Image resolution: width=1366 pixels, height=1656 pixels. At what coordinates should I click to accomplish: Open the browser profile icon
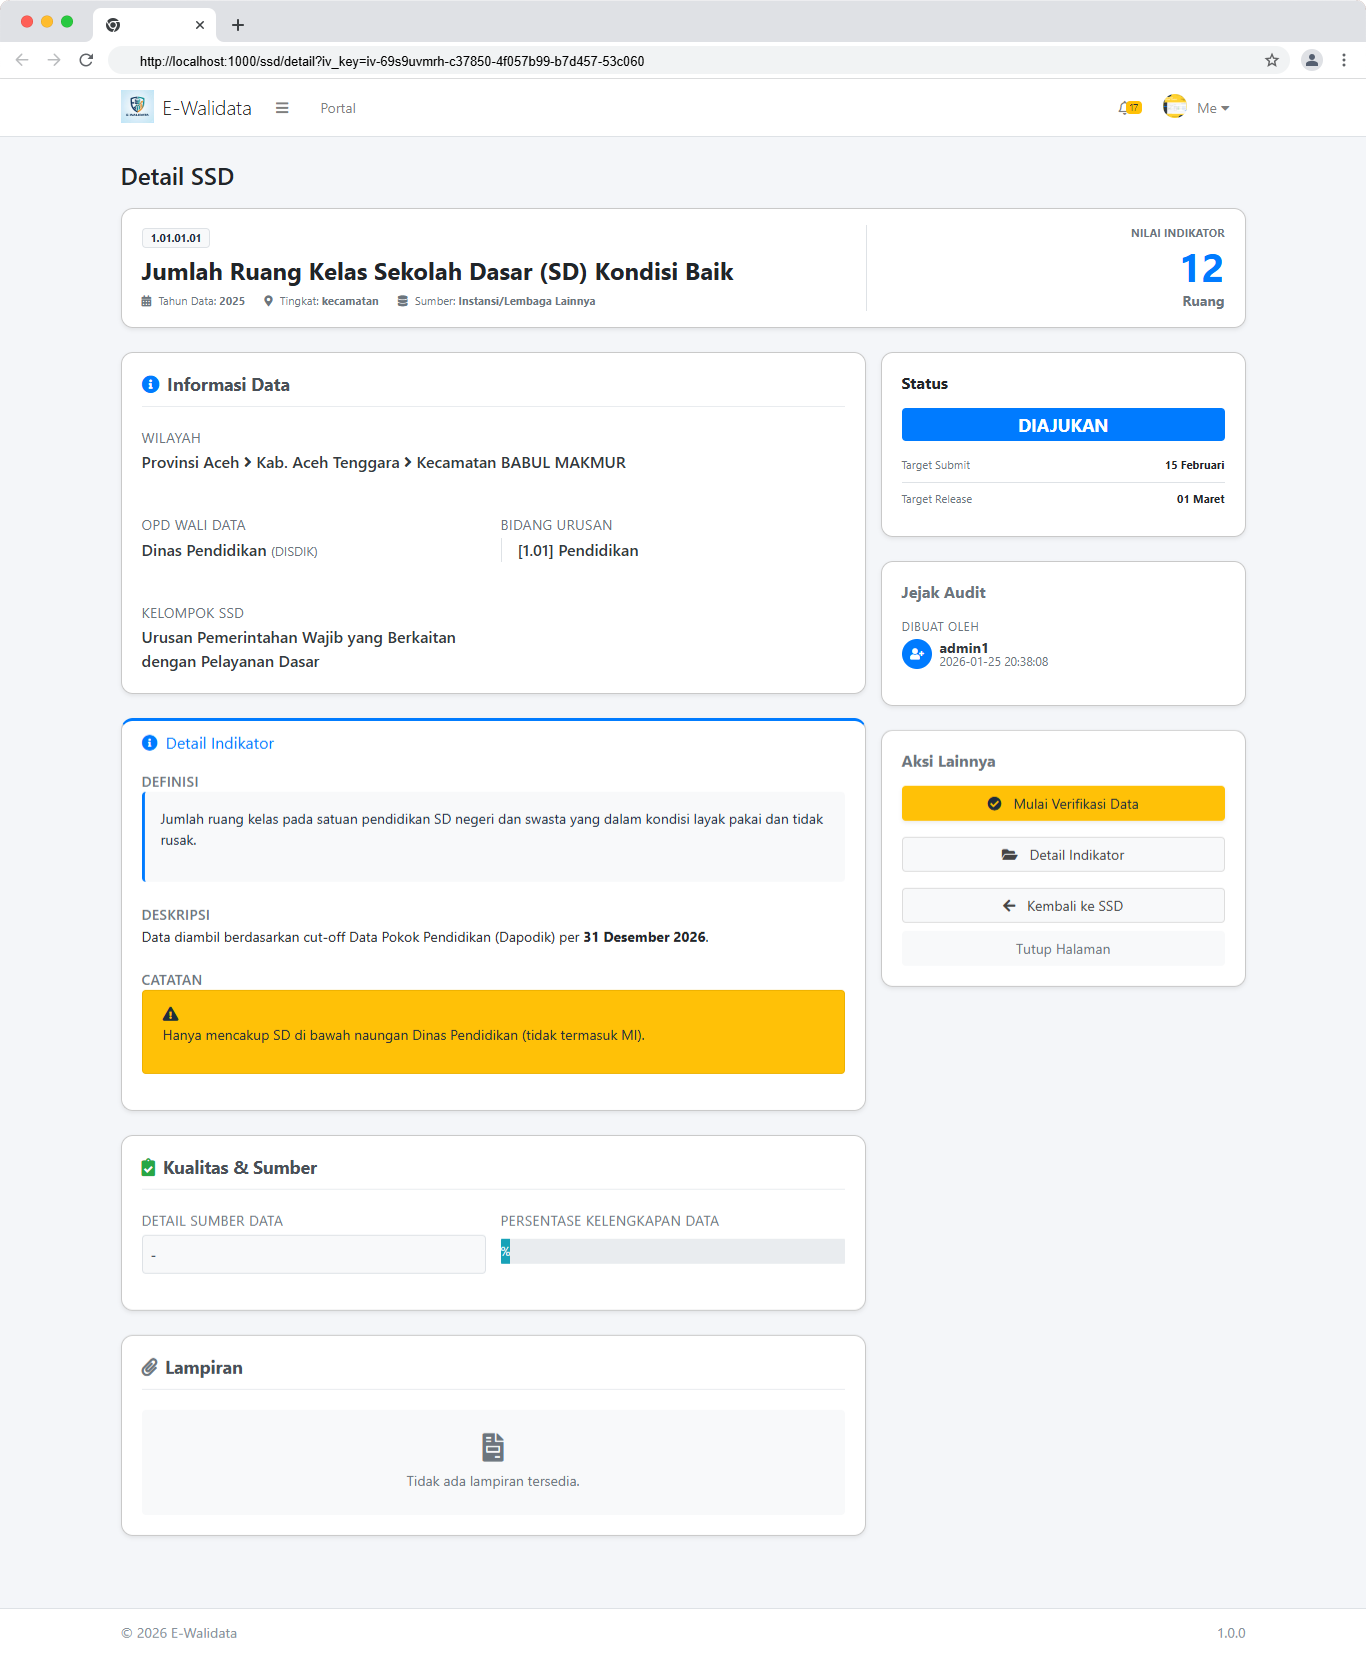pos(1311,60)
